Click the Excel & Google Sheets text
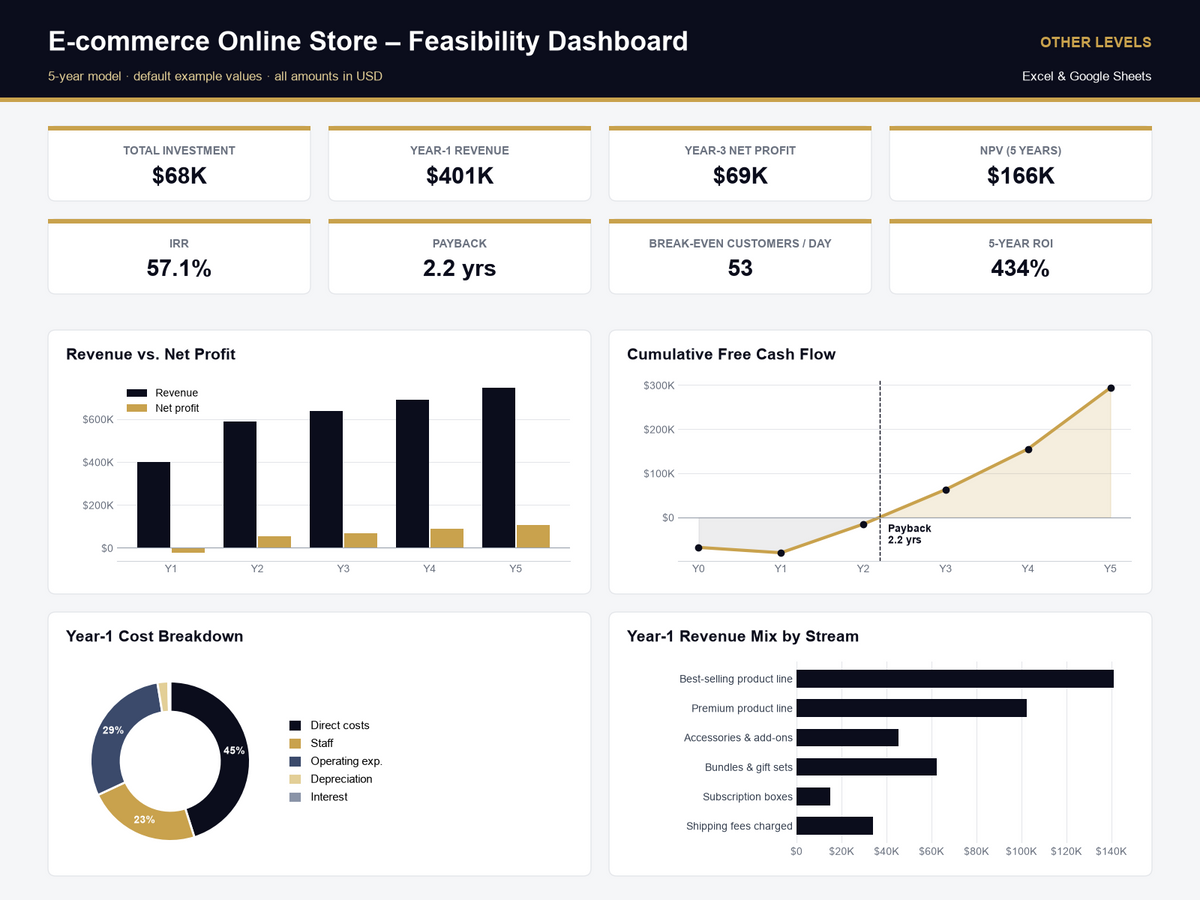This screenshot has width=1200, height=900. coord(1087,76)
